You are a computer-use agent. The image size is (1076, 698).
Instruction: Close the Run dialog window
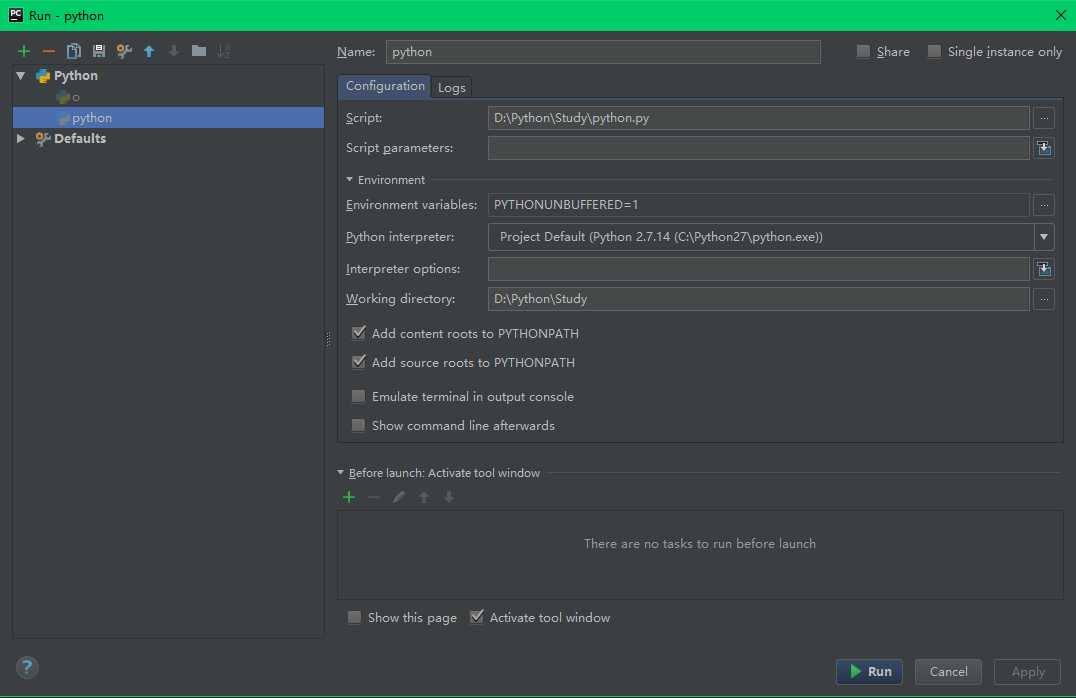click(1060, 15)
